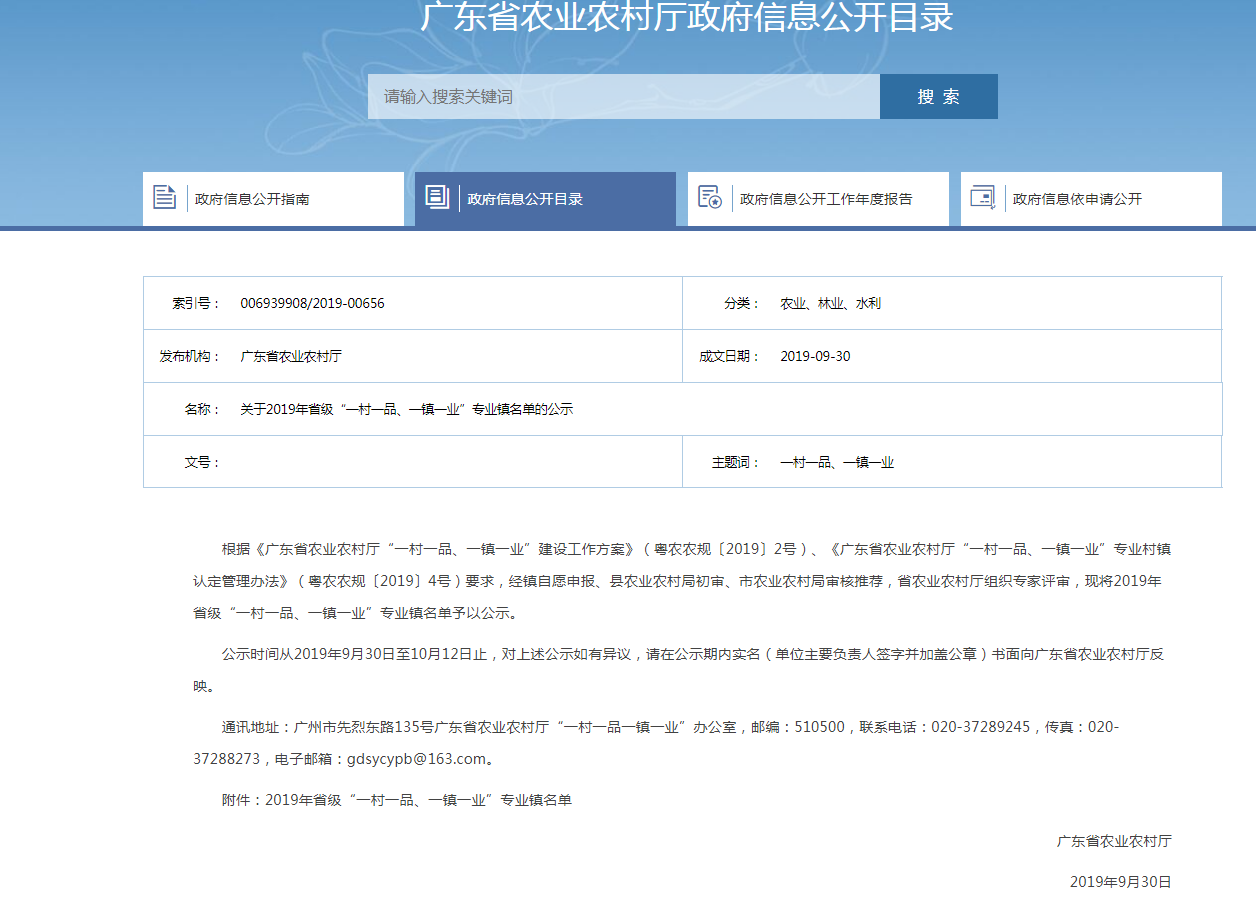The width and height of the screenshot is (1256, 898).
Task: Click the page title 广东省农业农村厅政府信息公开目录
Action: click(x=686, y=17)
